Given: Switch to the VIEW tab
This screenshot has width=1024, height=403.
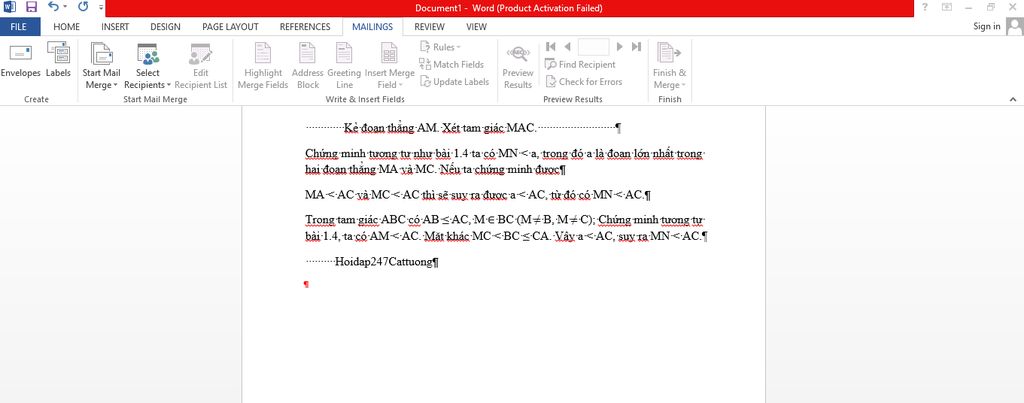Looking at the screenshot, I should coord(476,27).
